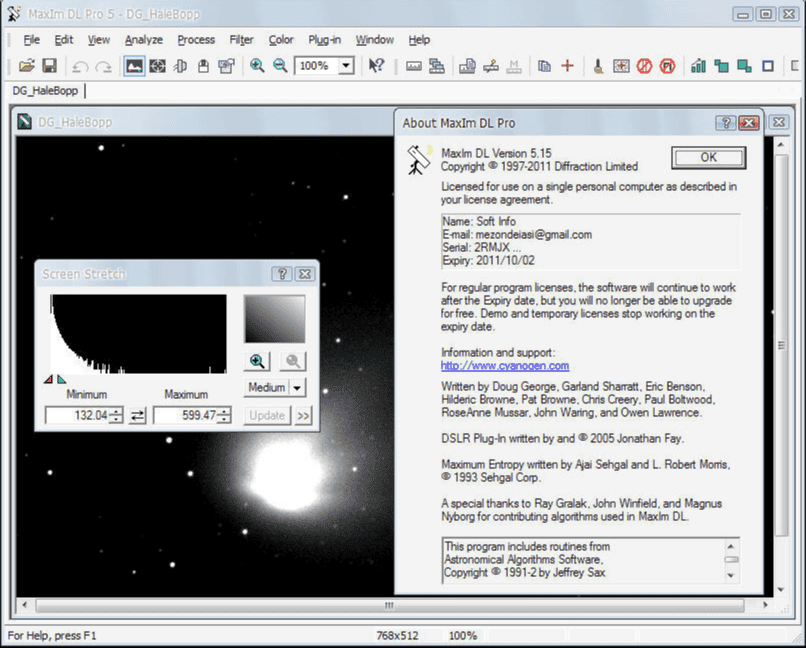
Task: Open the crosshair target Information window icon
Action: pyautogui.click(x=157, y=66)
